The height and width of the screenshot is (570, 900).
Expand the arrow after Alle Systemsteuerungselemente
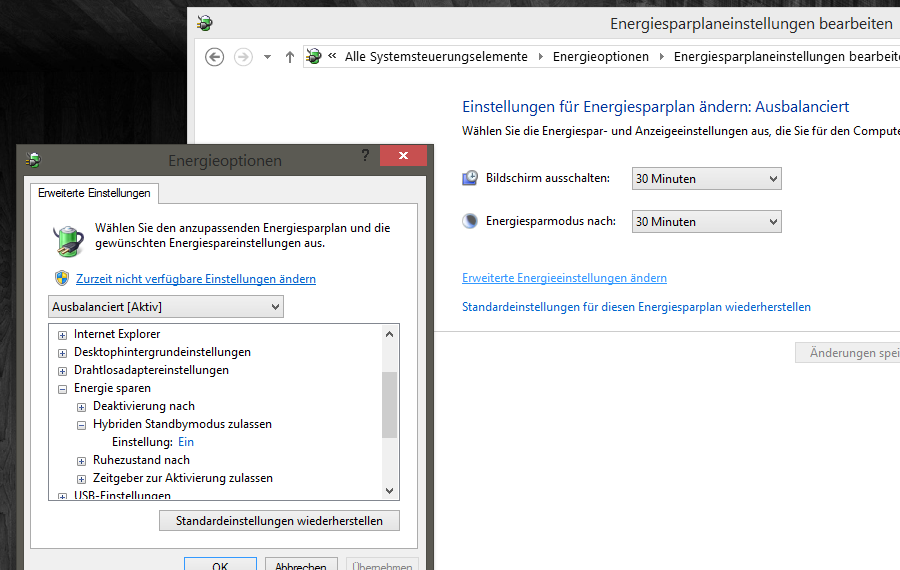(x=540, y=57)
